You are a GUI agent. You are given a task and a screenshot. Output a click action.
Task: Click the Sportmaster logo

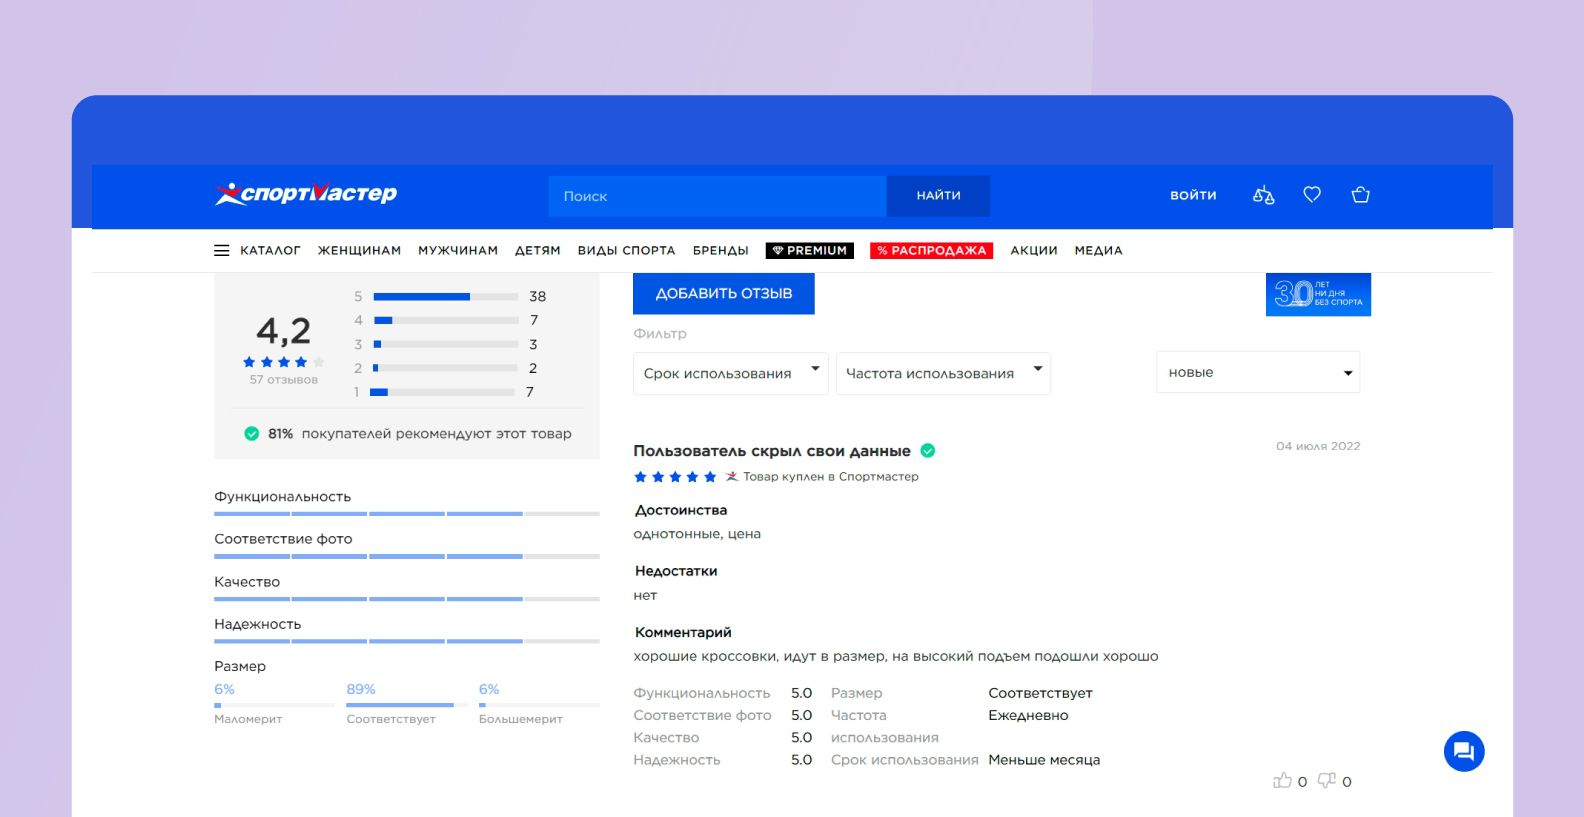[306, 194]
